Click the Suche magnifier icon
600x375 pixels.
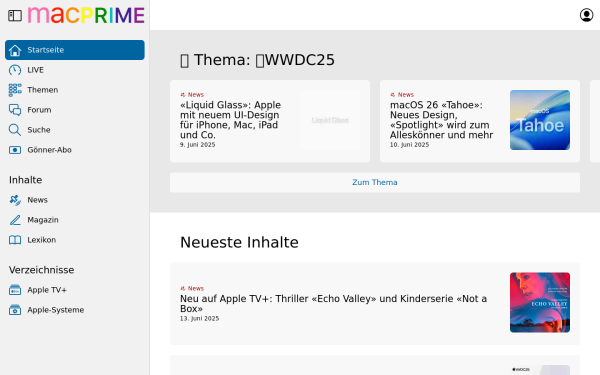(x=15, y=130)
